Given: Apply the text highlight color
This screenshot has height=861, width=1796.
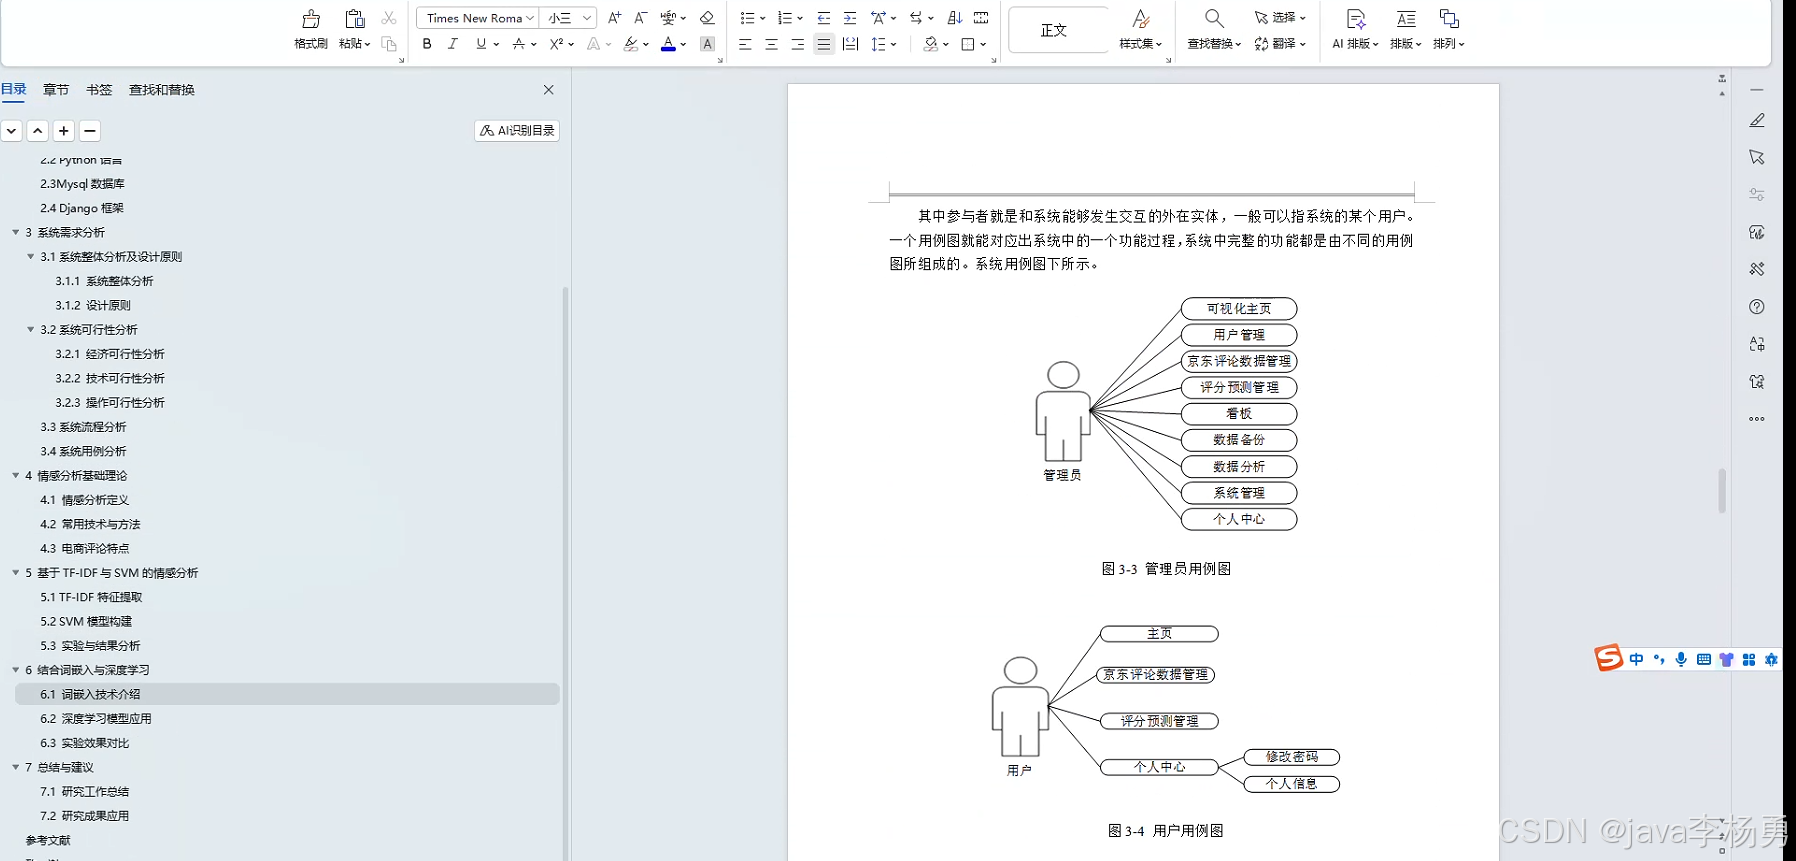Looking at the screenshot, I should (631, 44).
